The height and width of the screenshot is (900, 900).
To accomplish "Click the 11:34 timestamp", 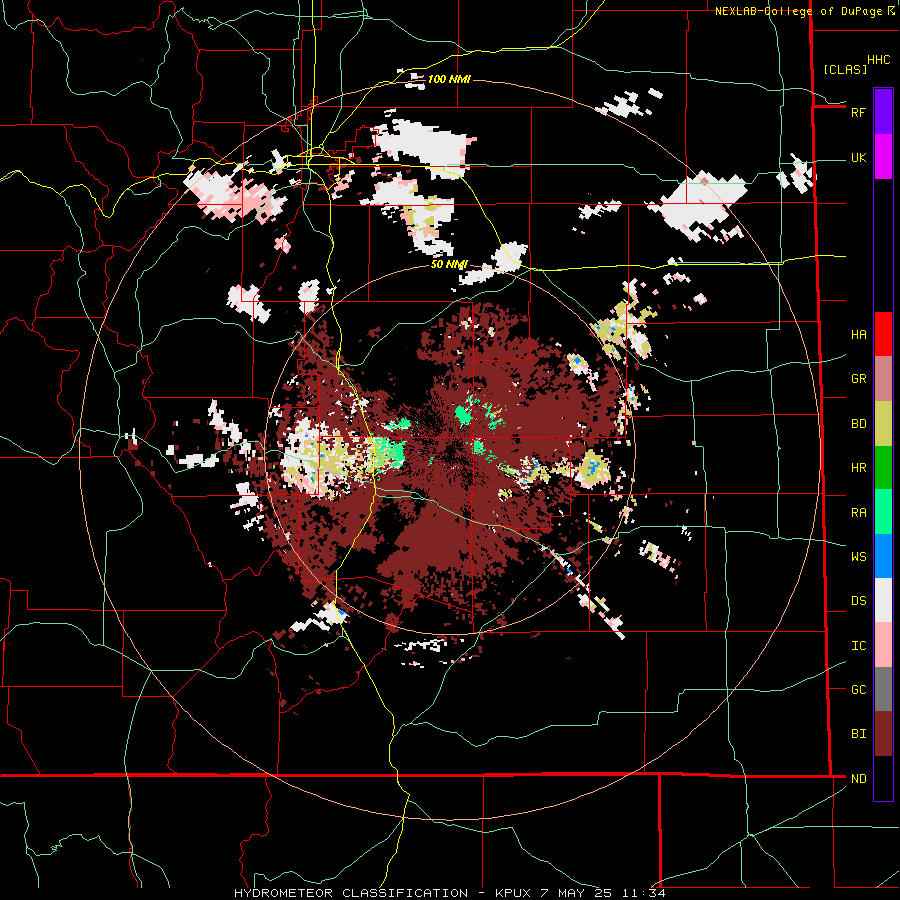I will tap(642, 893).
